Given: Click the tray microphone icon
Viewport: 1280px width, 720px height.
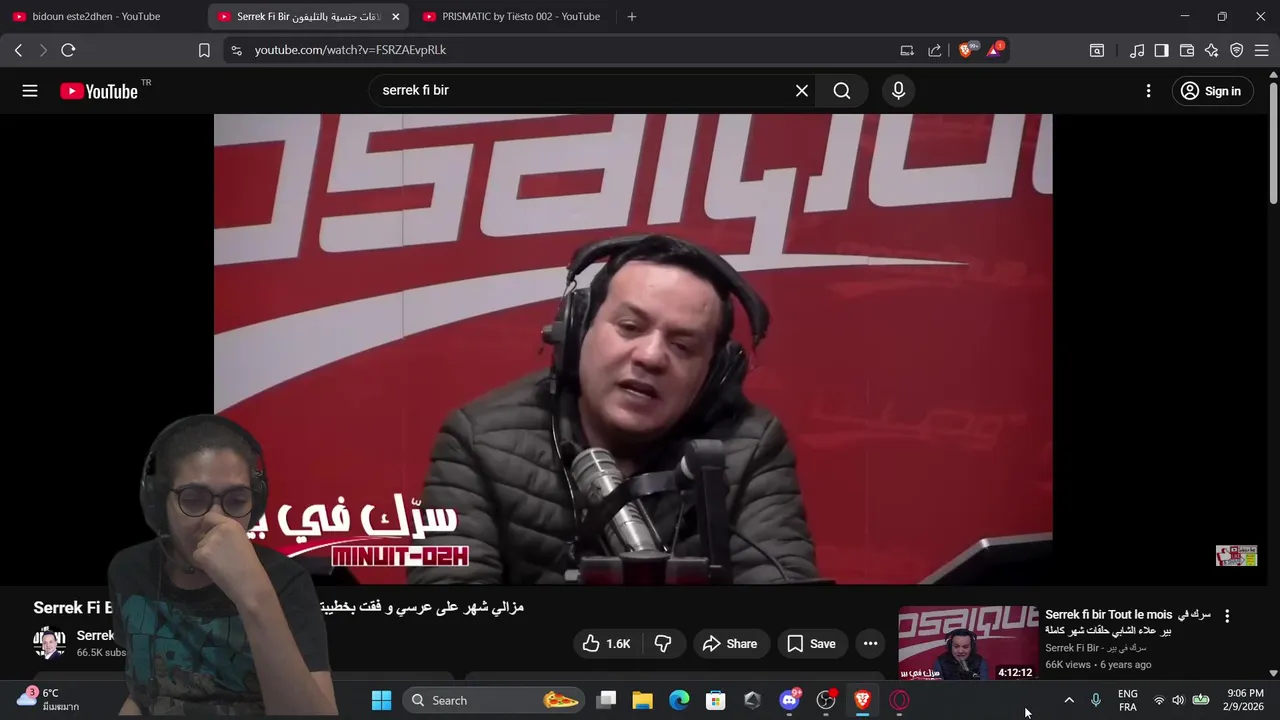Looking at the screenshot, I should tap(1096, 700).
